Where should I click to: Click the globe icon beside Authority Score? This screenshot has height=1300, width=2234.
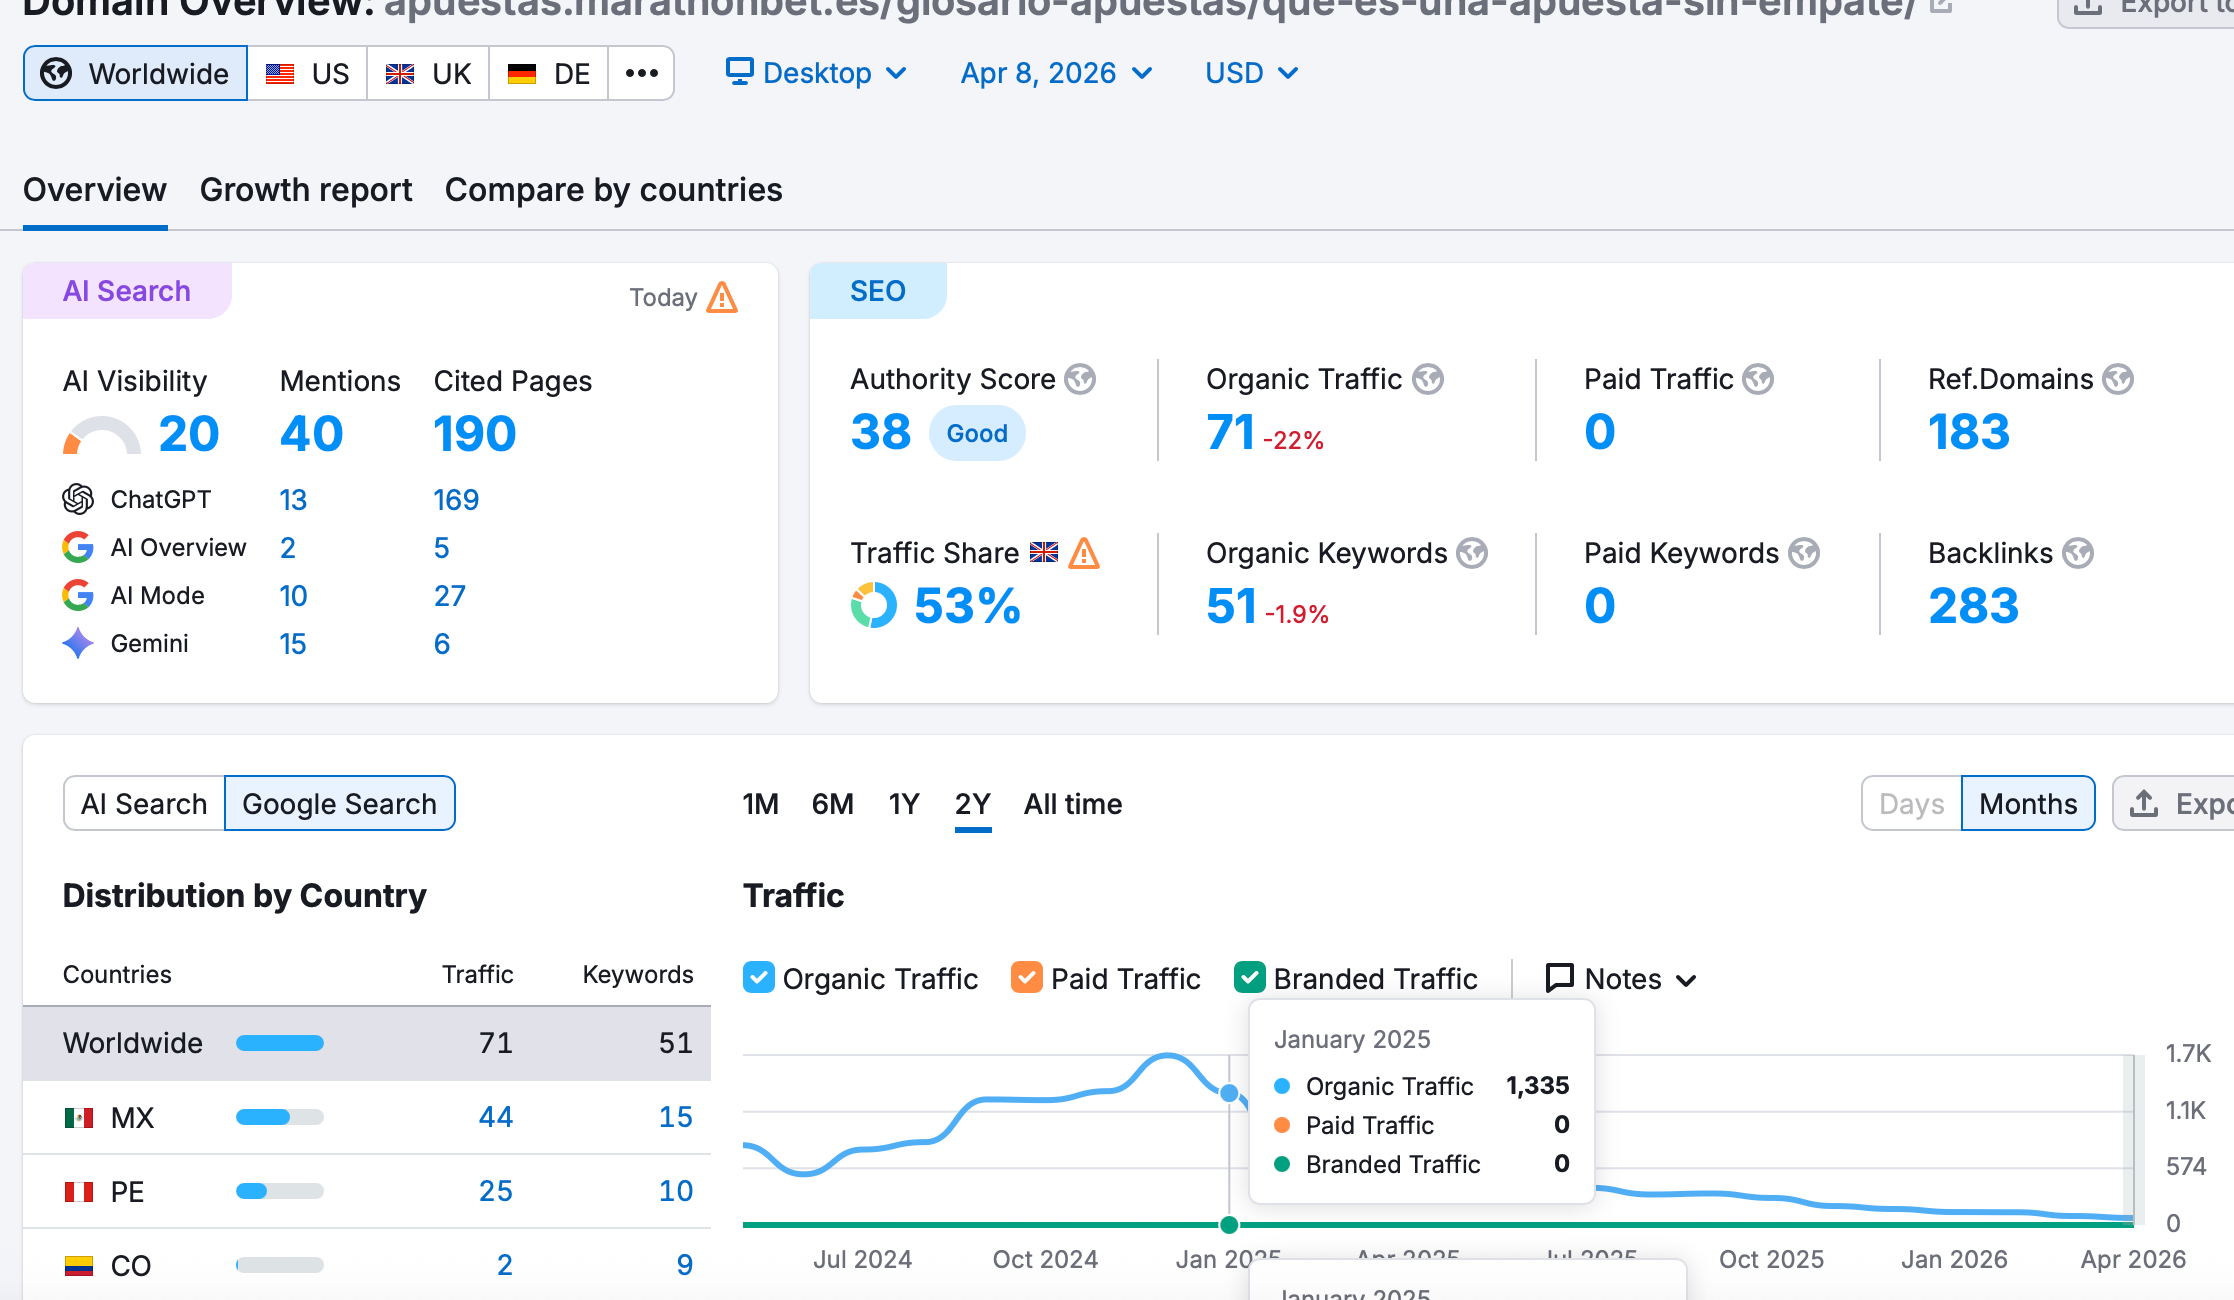pos(1080,380)
